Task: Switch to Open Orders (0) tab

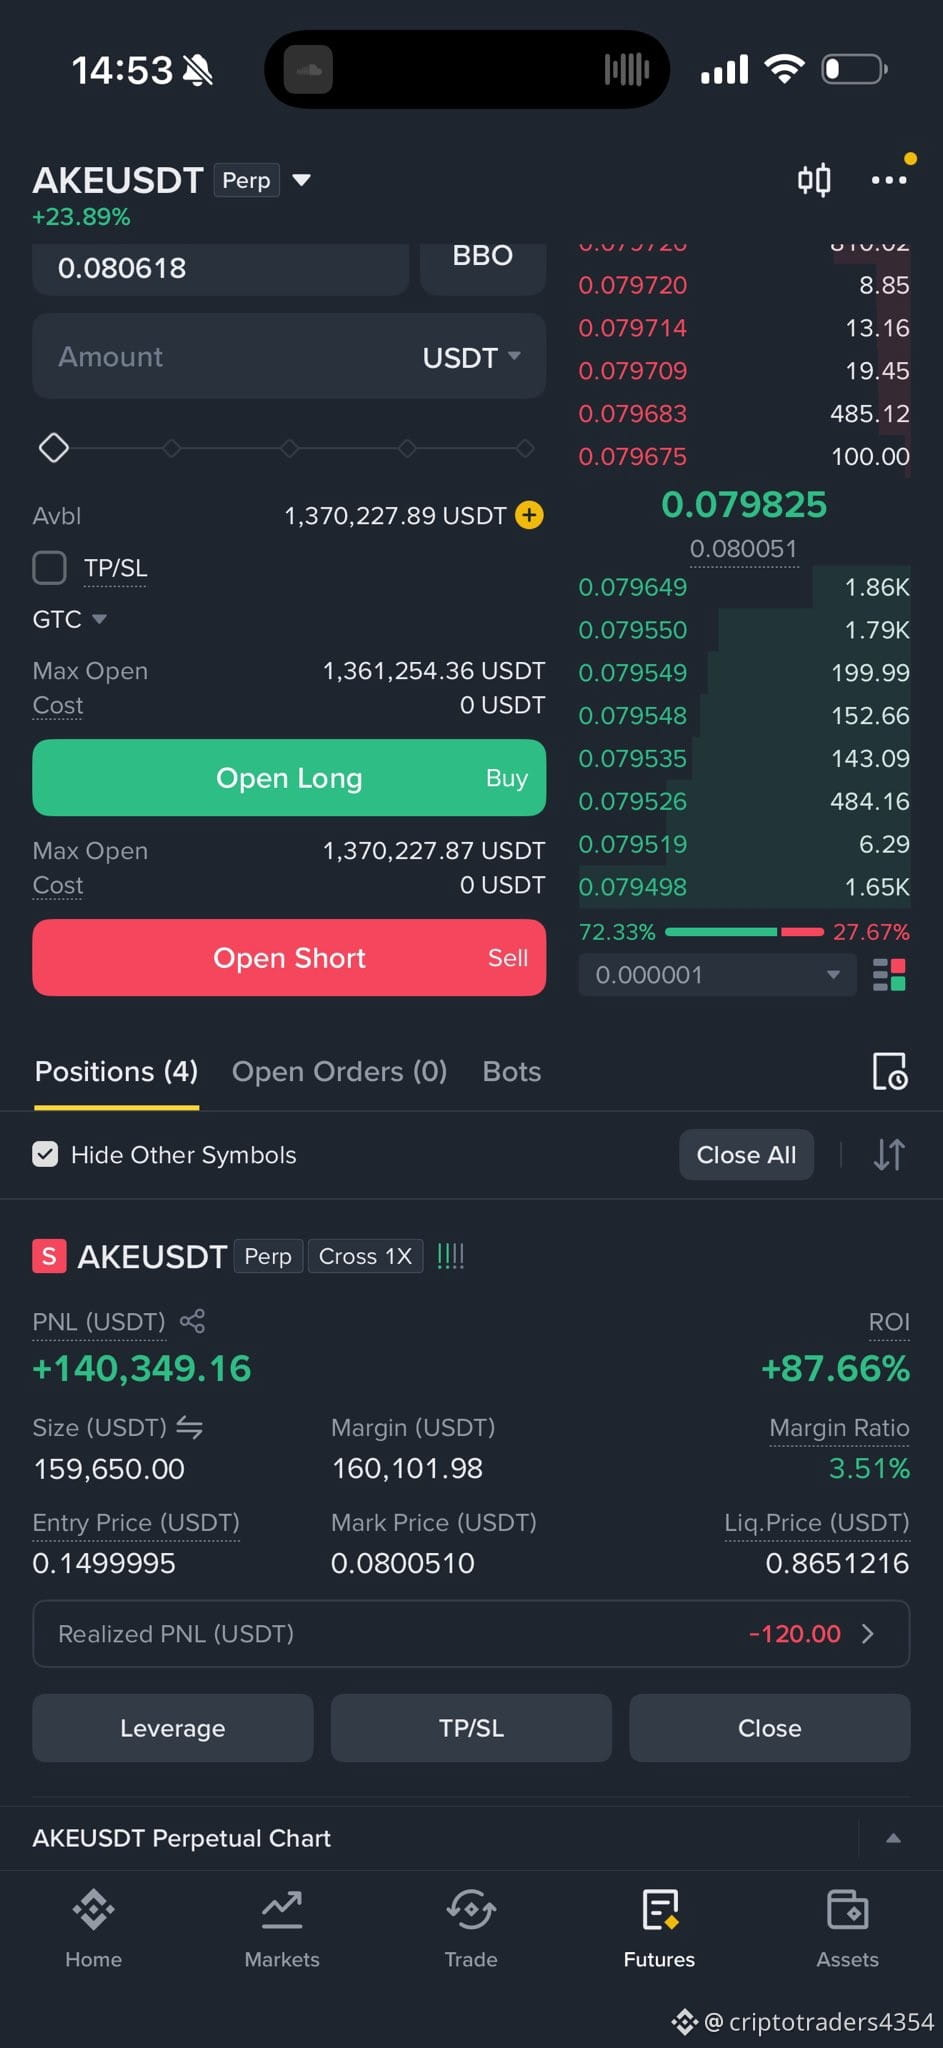Action: pyautogui.click(x=339, y=1072)
